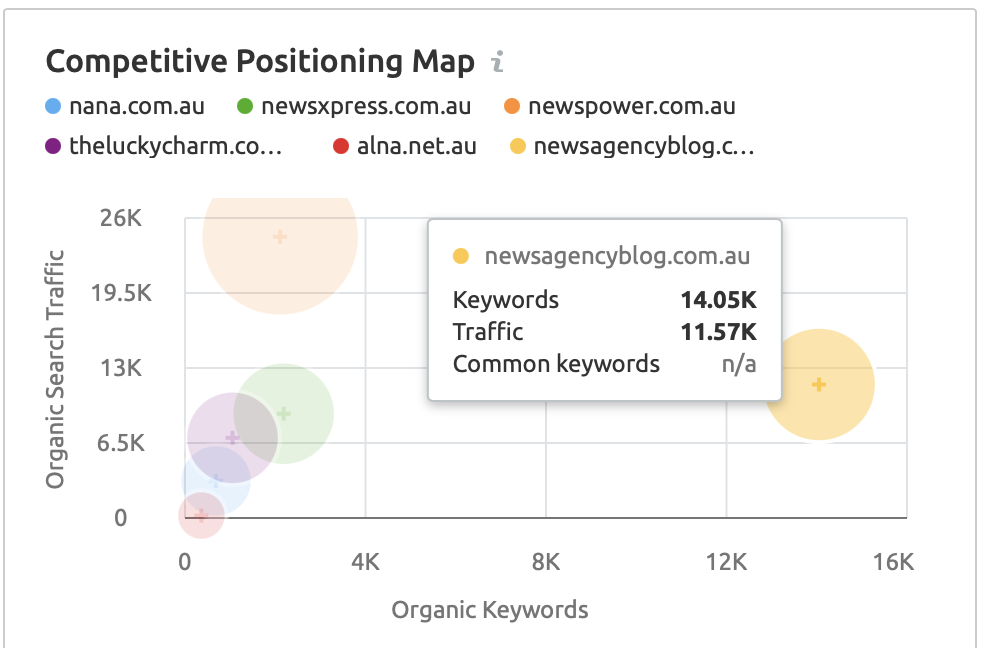985x648 pixels.
Task: Click the blue nana.com.au legend dot
Action: [53, 106]
